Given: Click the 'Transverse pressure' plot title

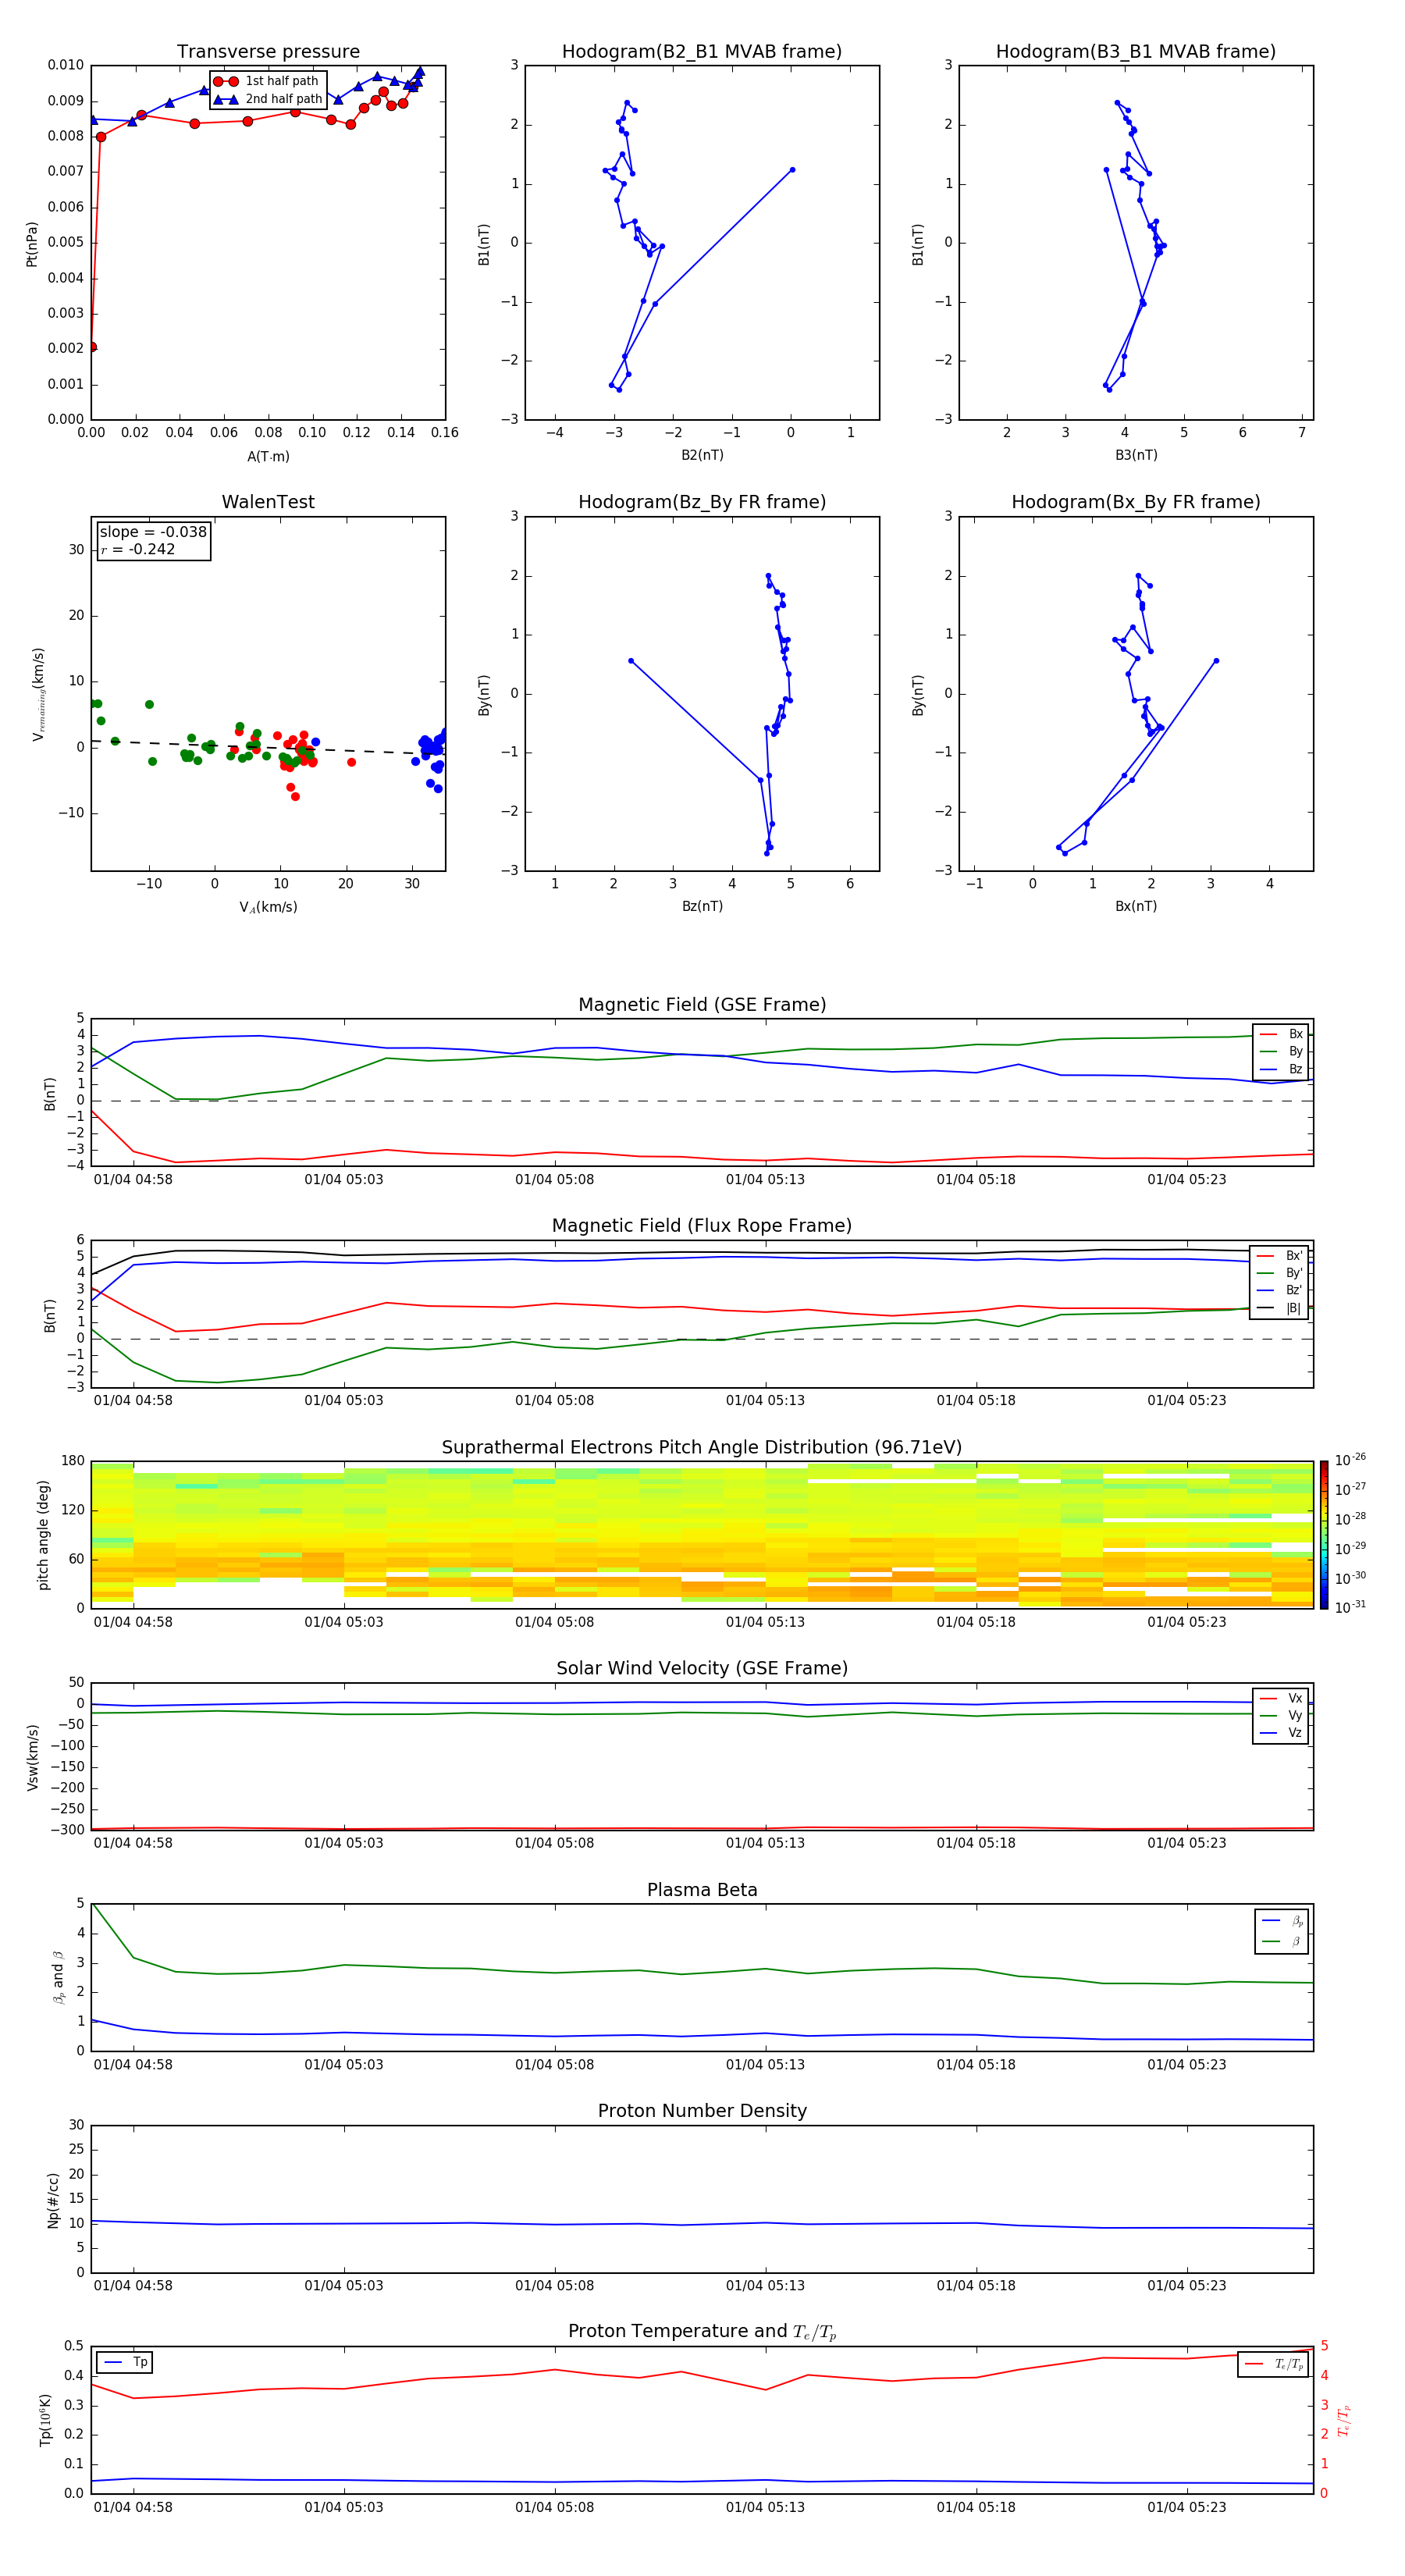Looking at the screenshot, I should [268, 51].
